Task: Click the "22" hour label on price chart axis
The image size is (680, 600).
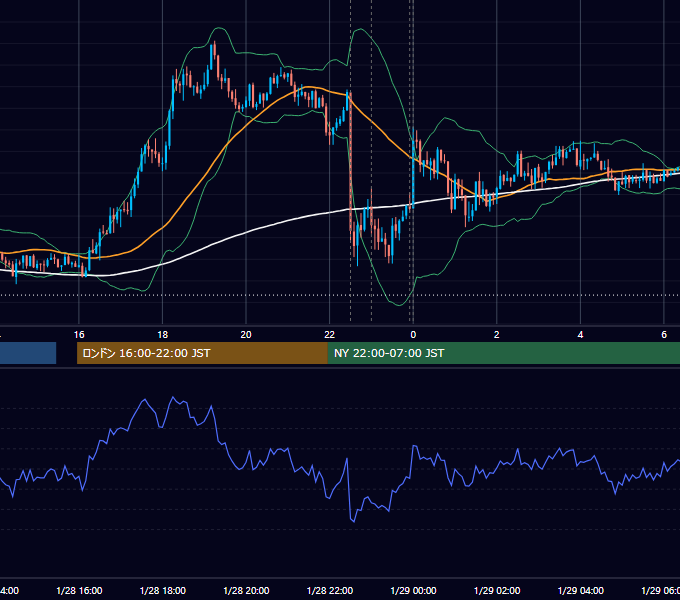Action: pyautogui.click(x=330, y=335)
